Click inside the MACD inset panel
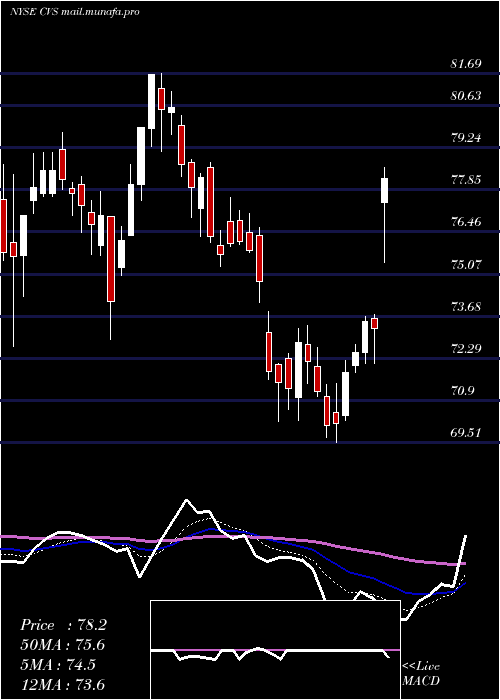The height and width of the screenshot is (700, 500). [275, 650]
